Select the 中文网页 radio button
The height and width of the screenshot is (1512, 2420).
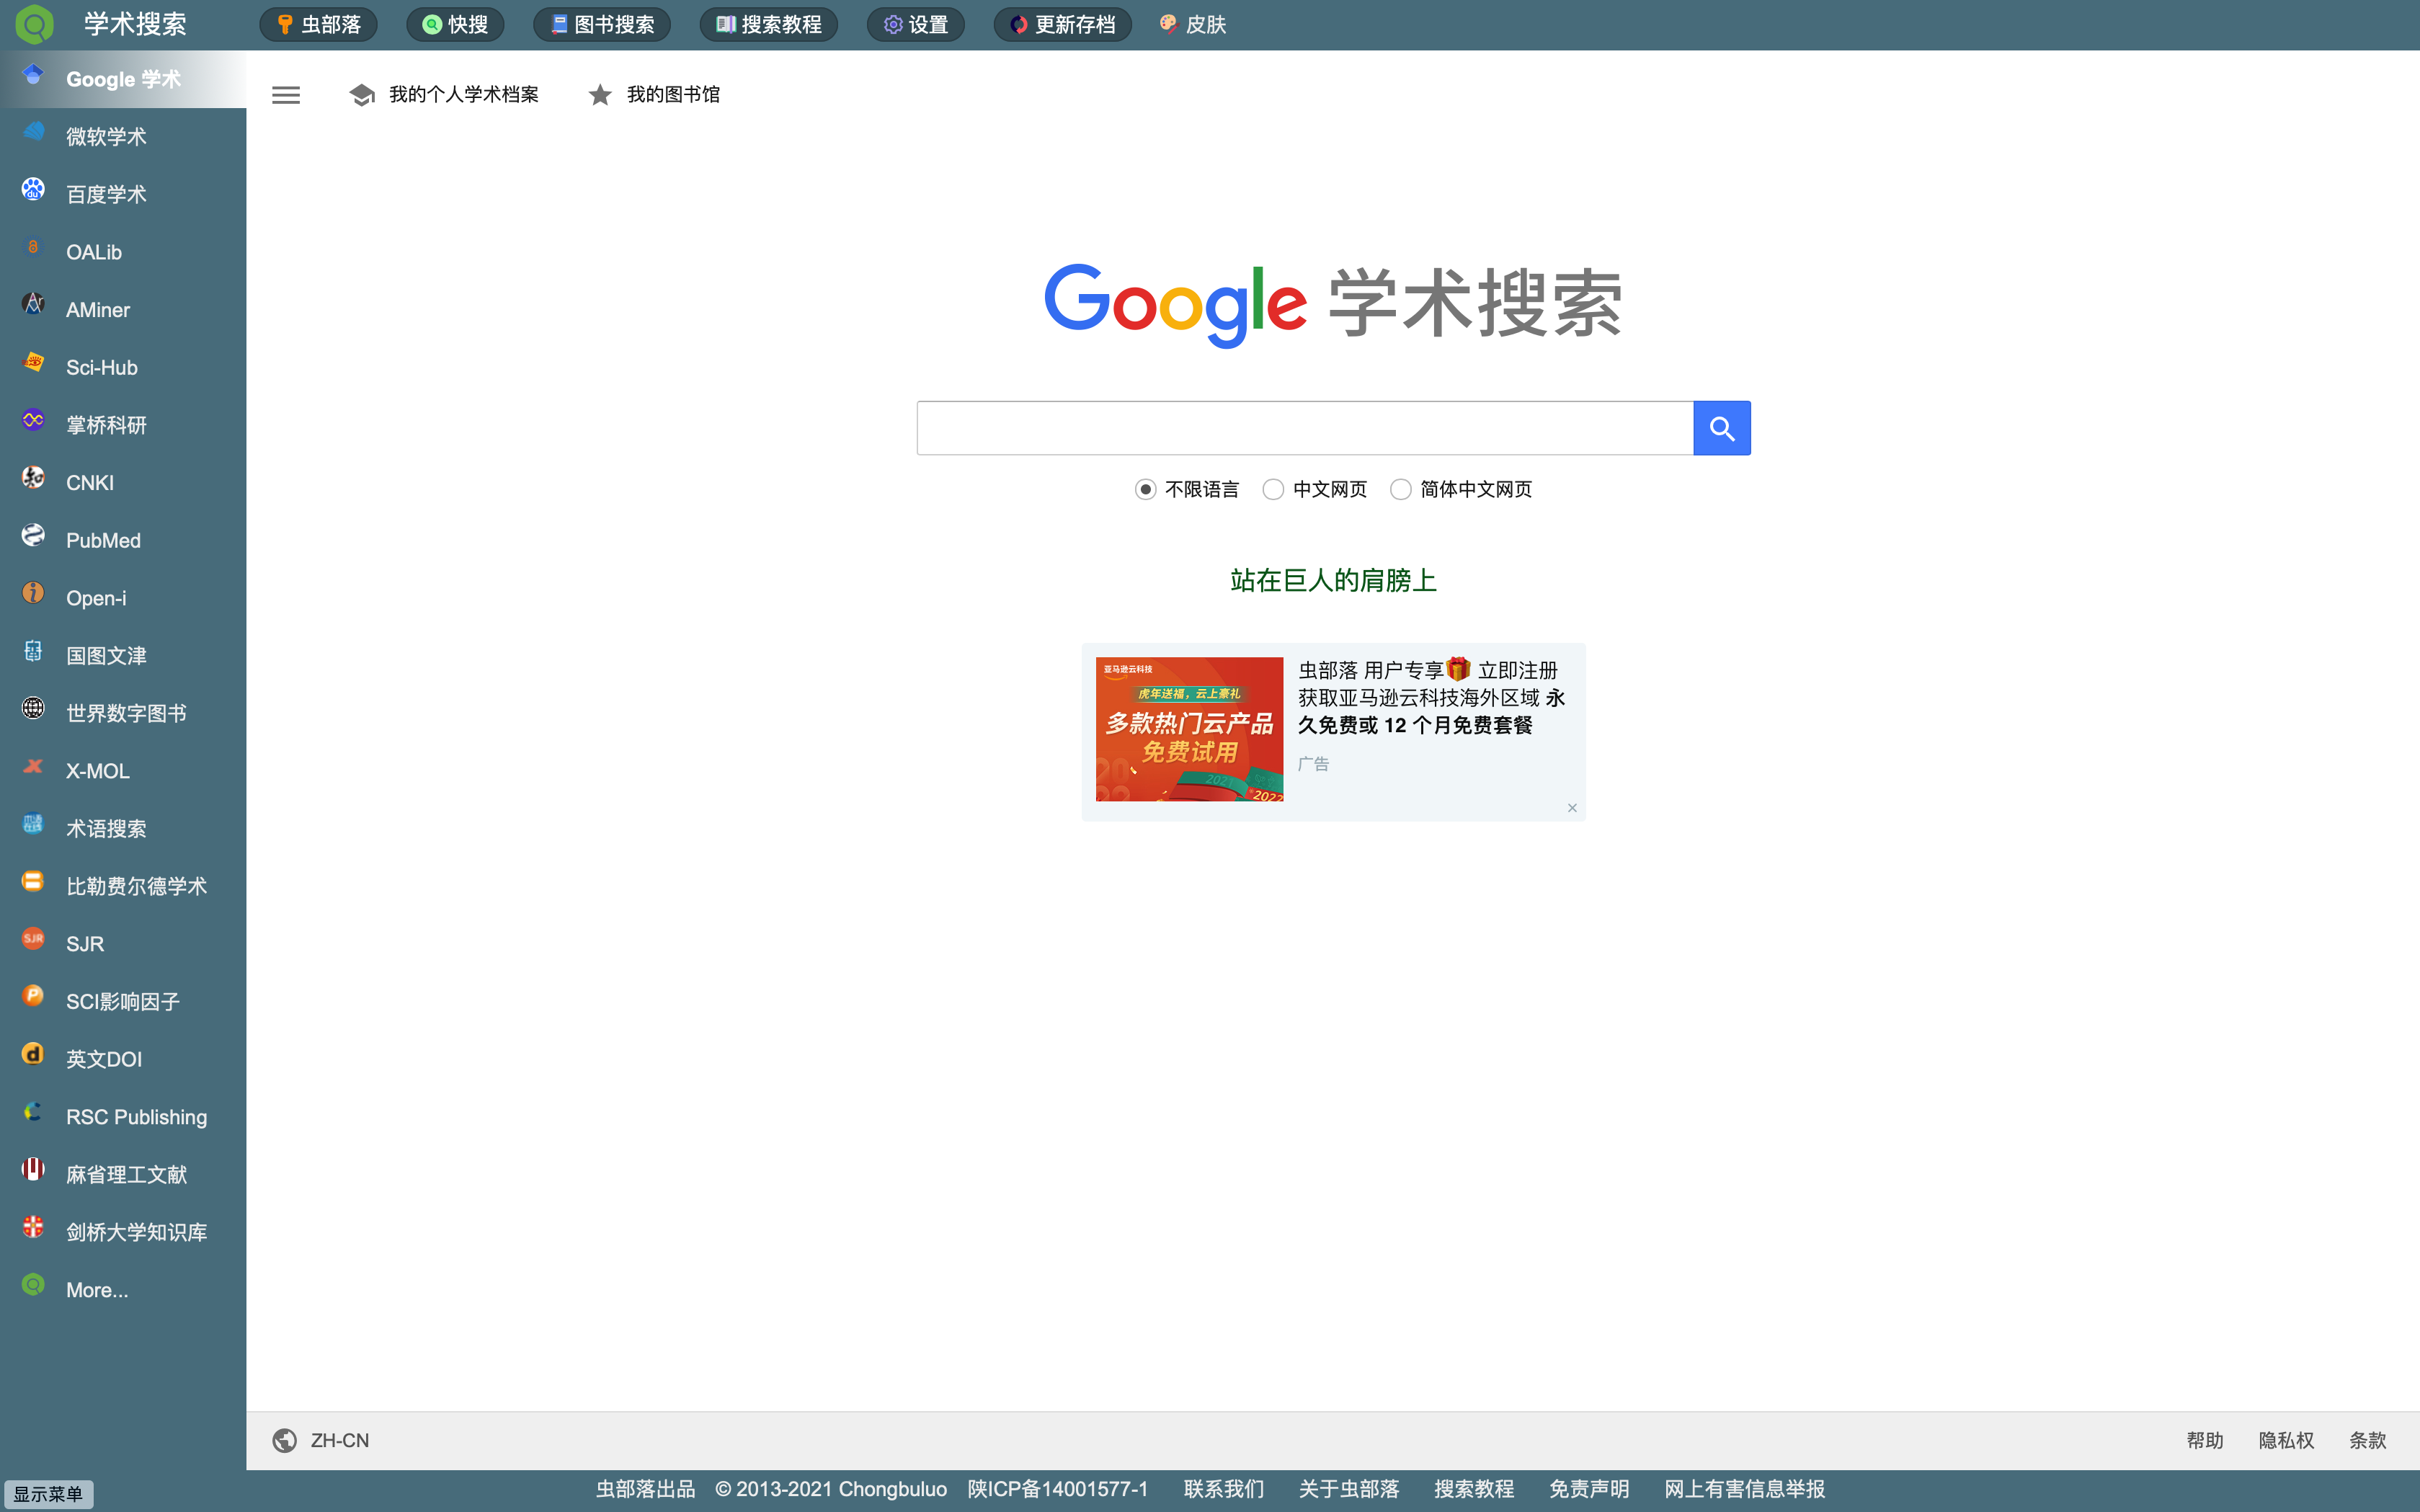1273,489
